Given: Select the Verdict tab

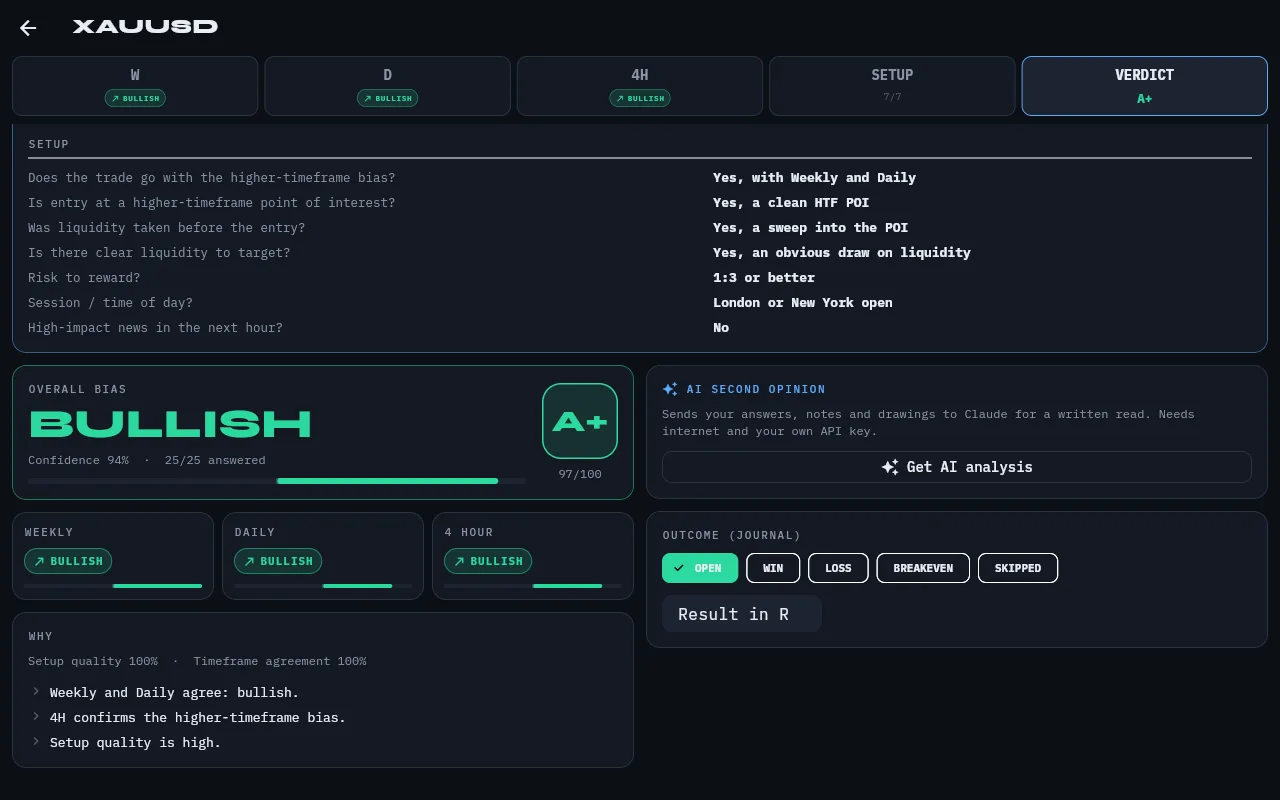Looking at the screenshot, I should (1144, 86).
